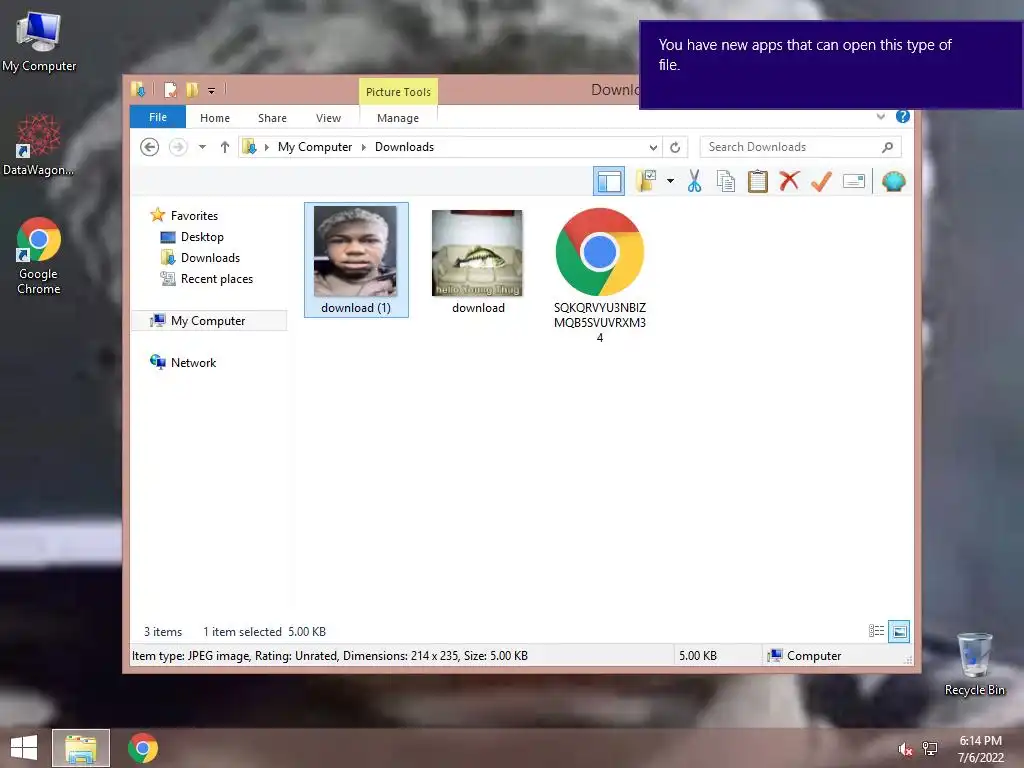Open Desktop in the navigation pane
This screenshot has width=1024, height=768.
[202, 236]
